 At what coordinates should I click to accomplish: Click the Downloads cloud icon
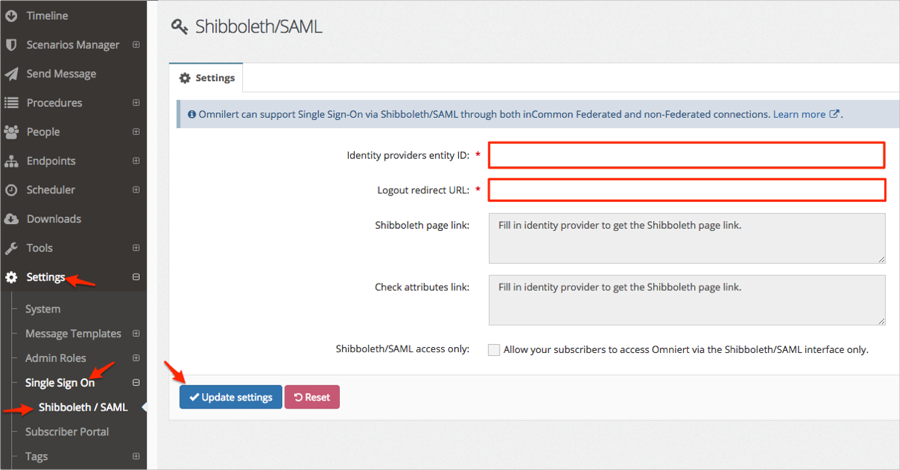[x=11, y=219]
